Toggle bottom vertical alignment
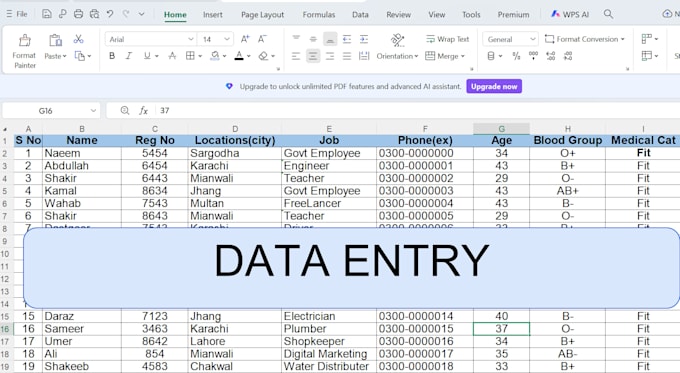 330,39
